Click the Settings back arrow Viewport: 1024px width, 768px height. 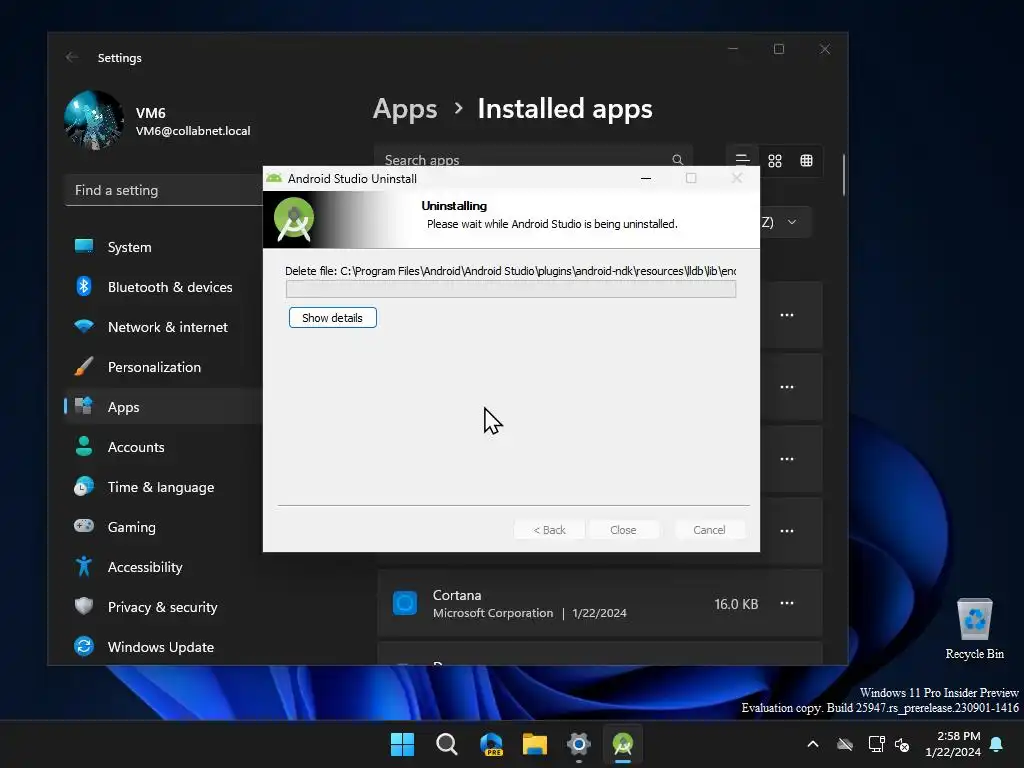(72, 57)
